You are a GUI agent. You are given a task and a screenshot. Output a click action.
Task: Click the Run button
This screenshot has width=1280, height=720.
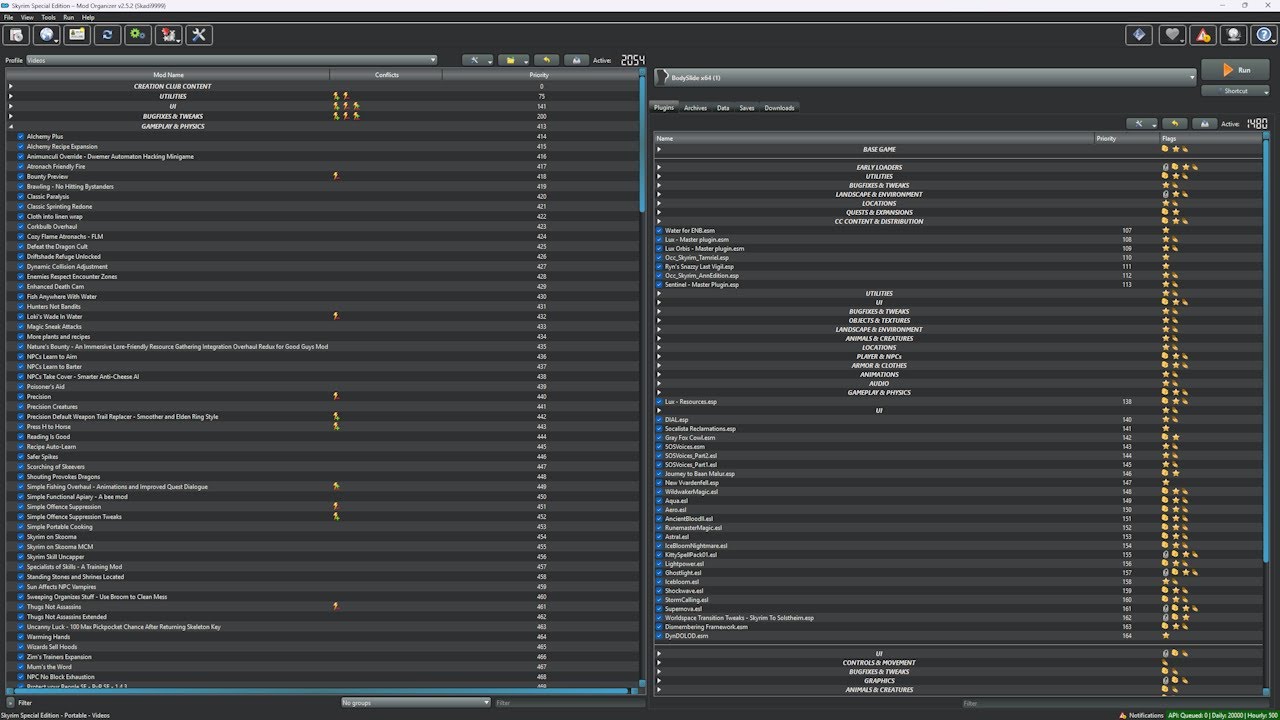pos(1236,70)
